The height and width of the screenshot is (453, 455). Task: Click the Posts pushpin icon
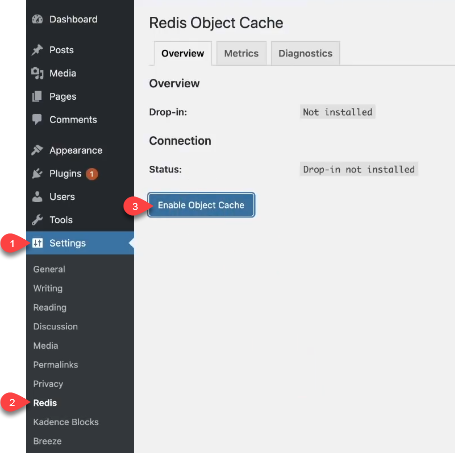click(x=37, y=50)
